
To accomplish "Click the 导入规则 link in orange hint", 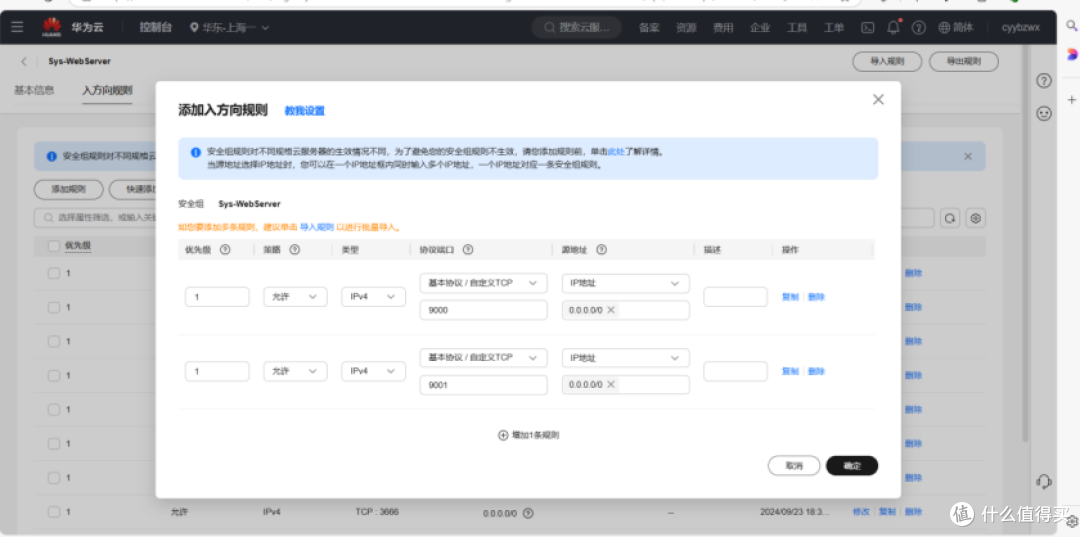I will (x=317, y=227).
